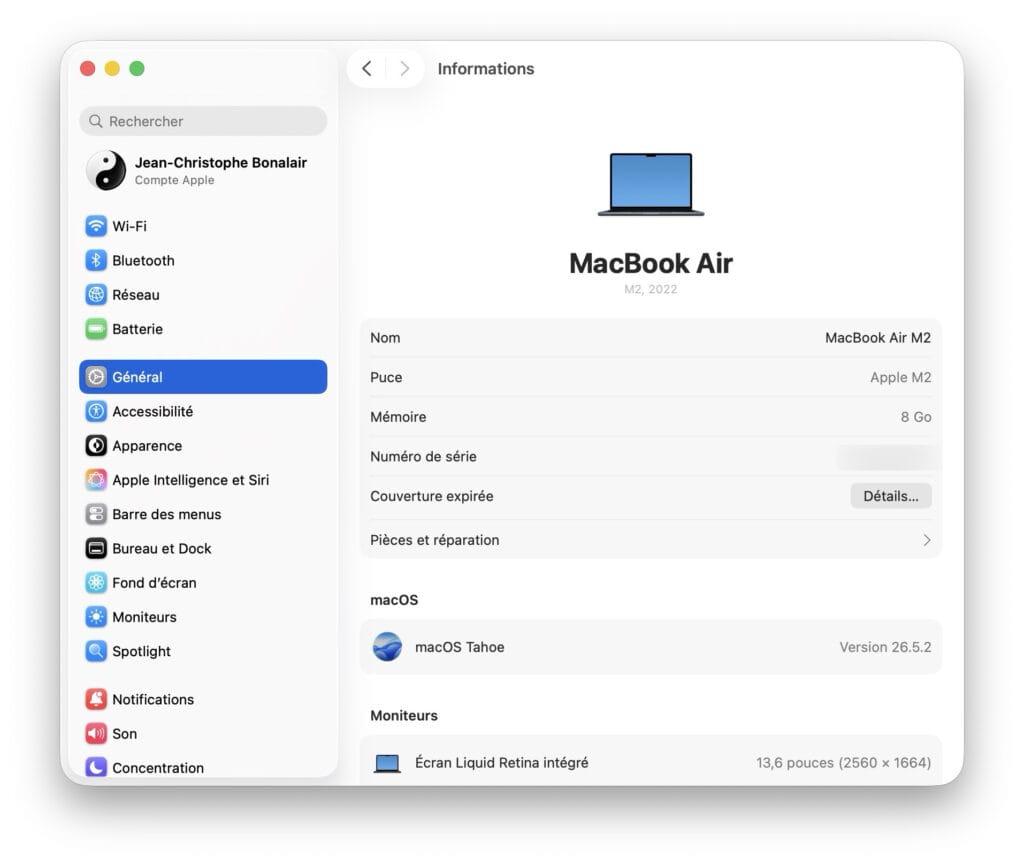The image size is (1024, 865).
Task: Click the macOS Tahoe icon
Action: (387, 647)
